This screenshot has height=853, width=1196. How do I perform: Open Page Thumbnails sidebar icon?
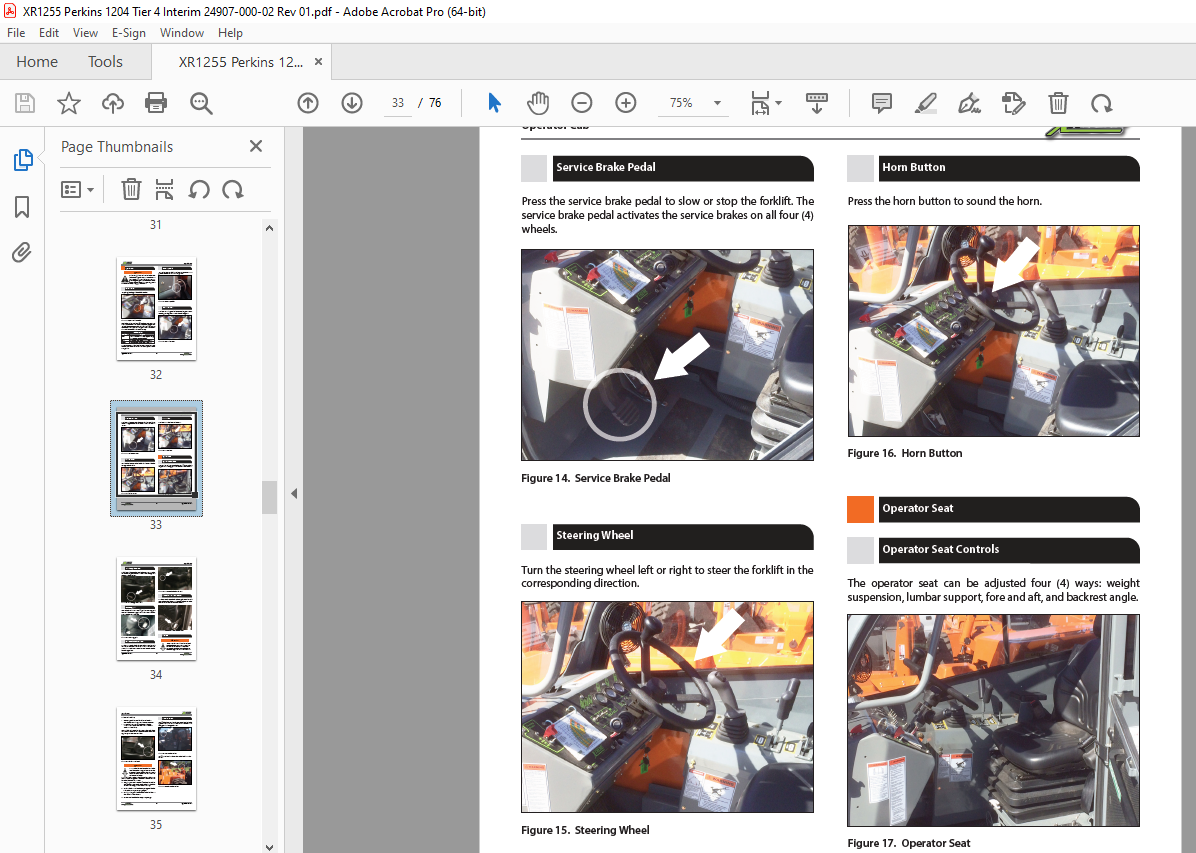click(23, 160)
